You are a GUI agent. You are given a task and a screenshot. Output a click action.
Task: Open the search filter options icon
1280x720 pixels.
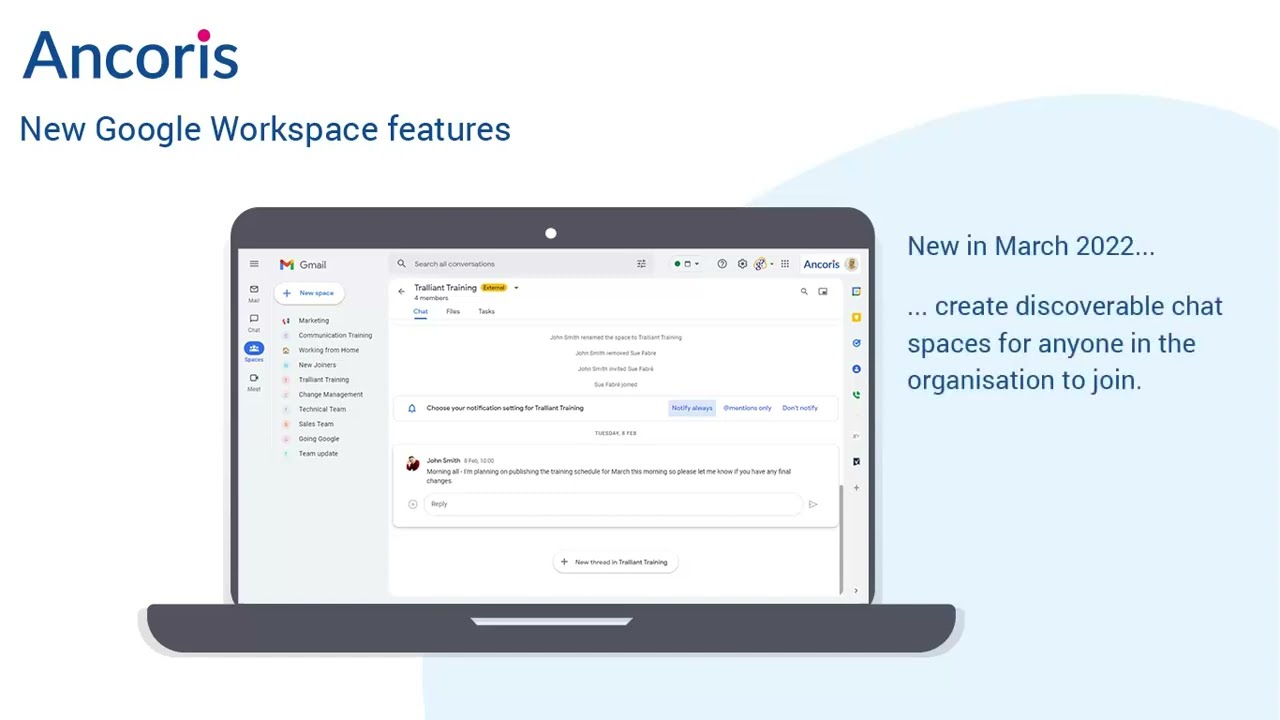[x=641, y=264]
